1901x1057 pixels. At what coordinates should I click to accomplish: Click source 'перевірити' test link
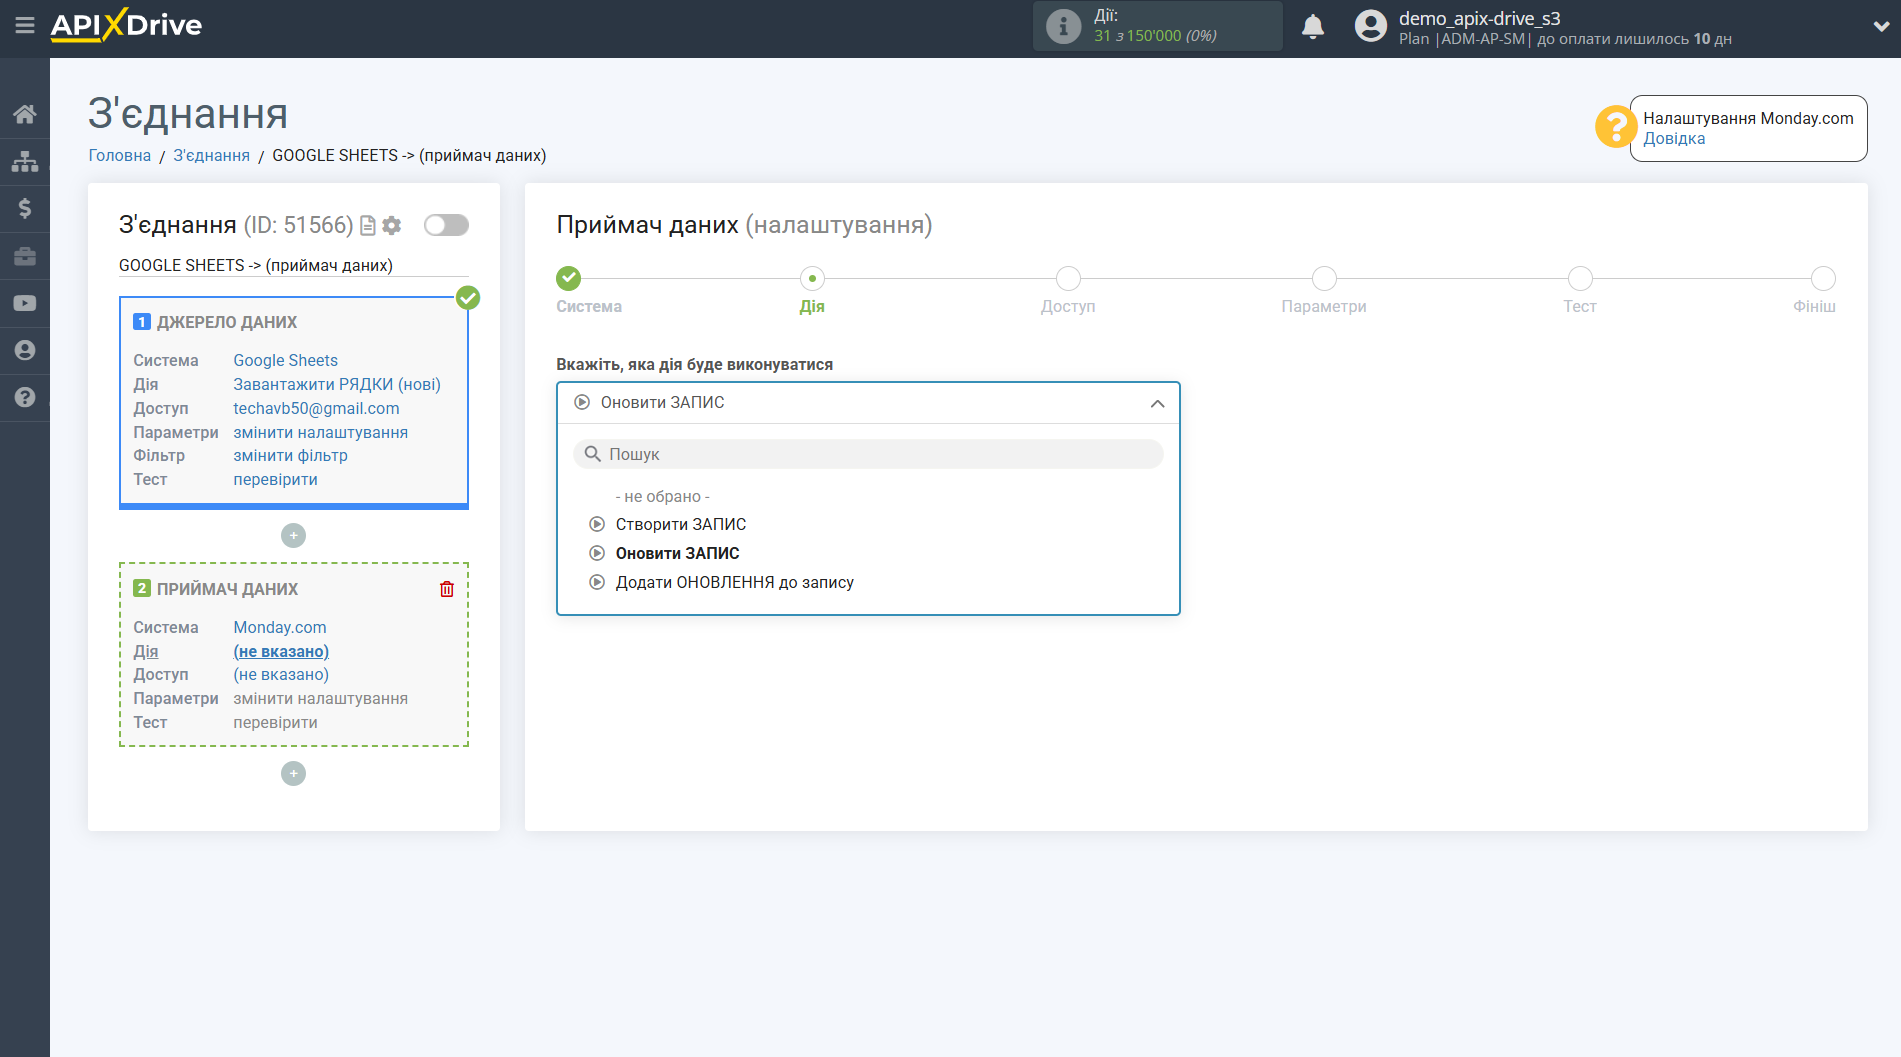click(275, 480)
